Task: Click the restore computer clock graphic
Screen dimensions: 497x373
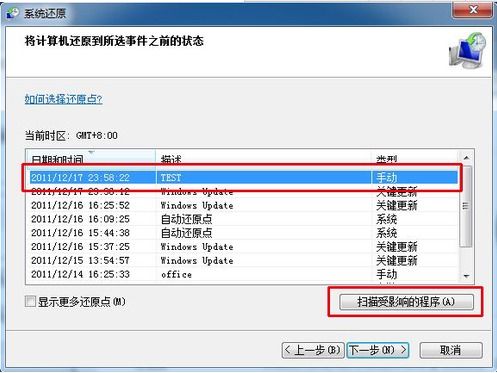Action: [467, 50]
